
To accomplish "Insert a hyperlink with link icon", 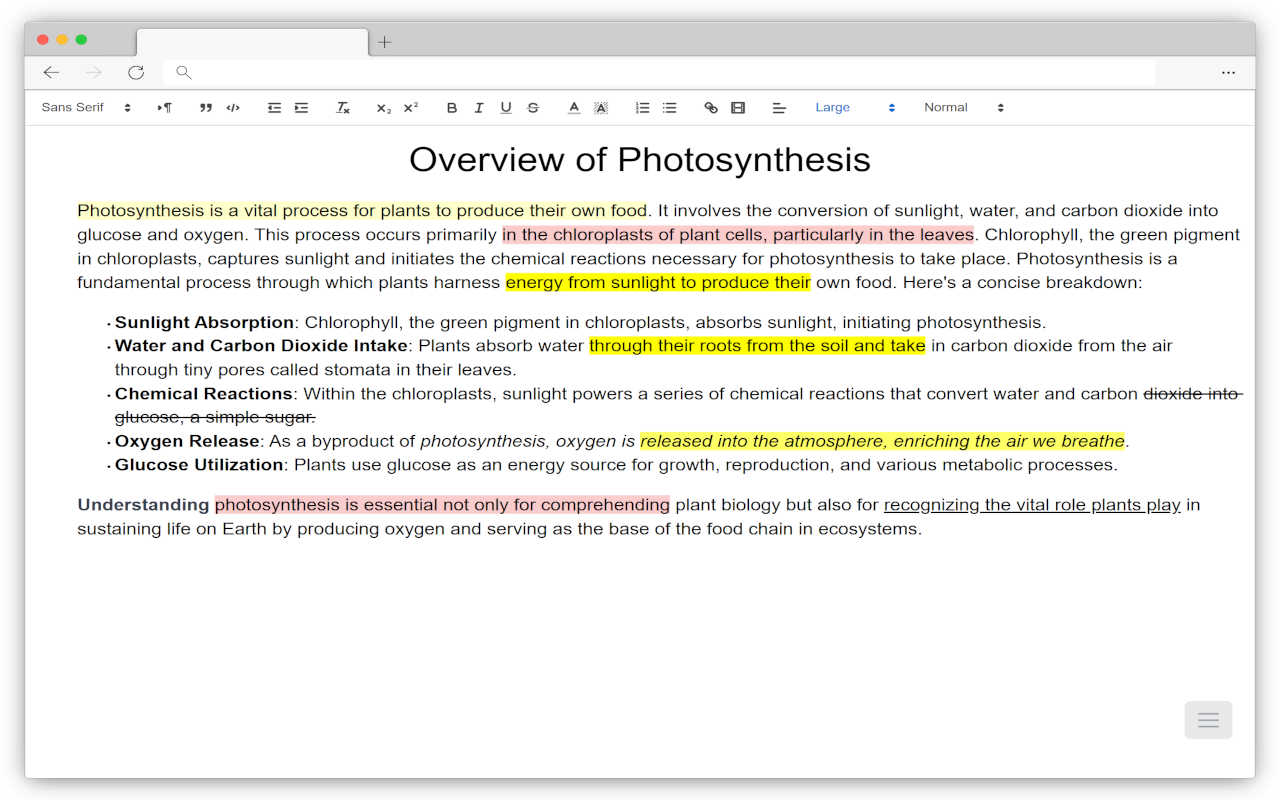I will [x=711, y=108].
